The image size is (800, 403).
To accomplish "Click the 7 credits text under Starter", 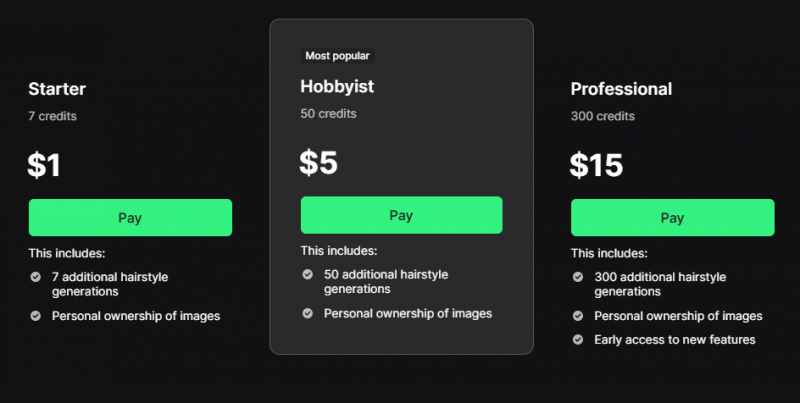I will pyautogui.click(x=53, y=116).
